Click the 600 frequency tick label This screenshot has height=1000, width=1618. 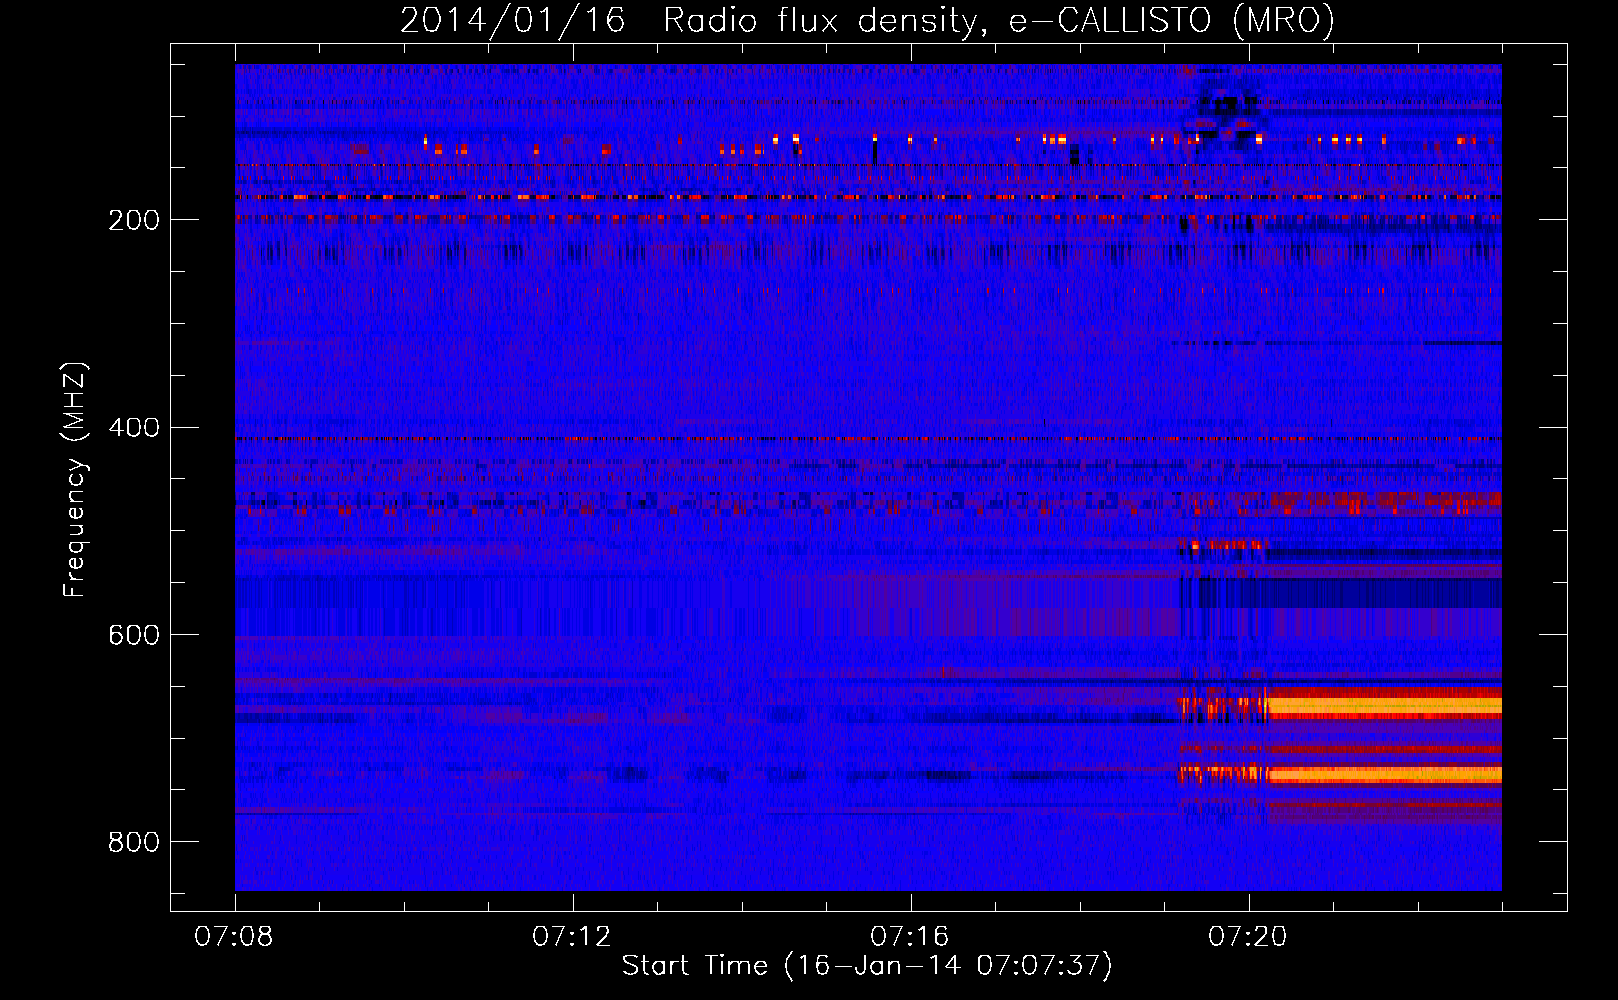pos(133,635)
